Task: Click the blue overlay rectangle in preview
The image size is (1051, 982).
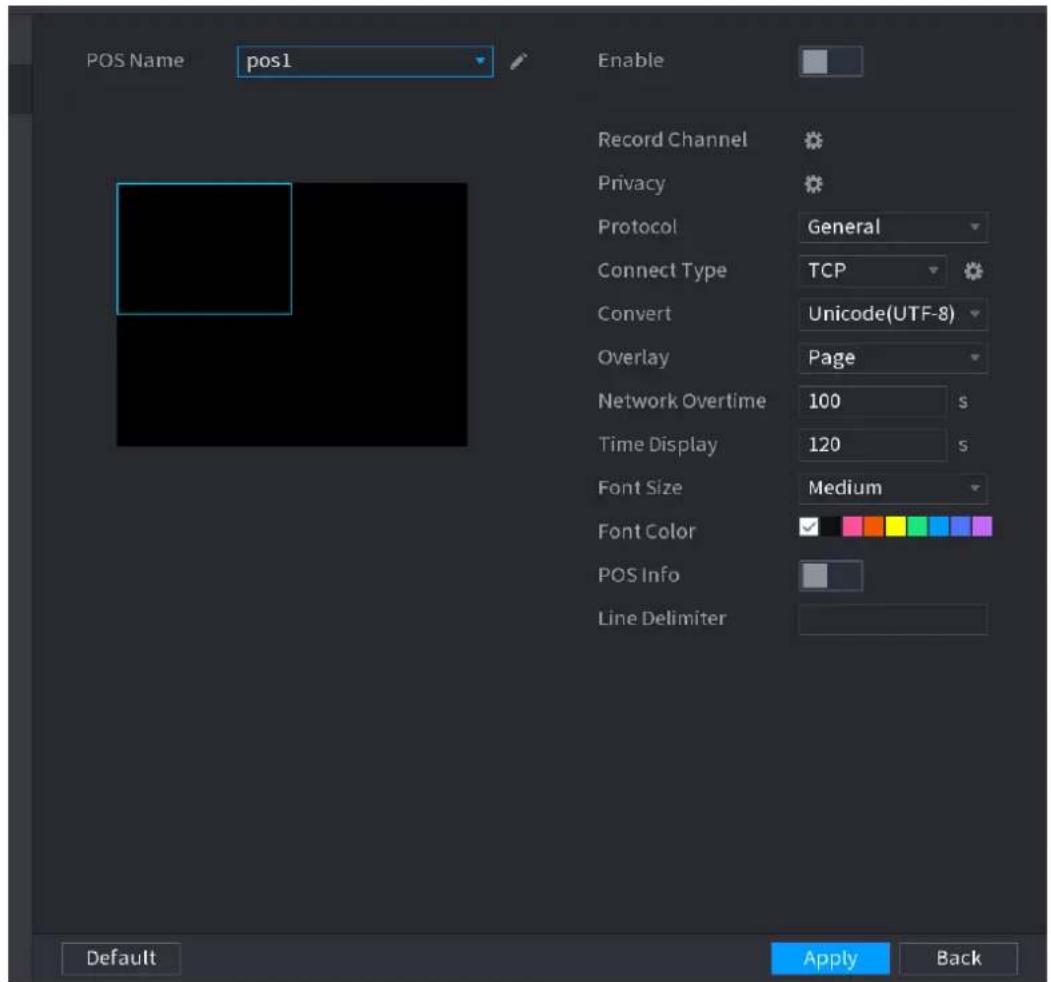Action: (x=204, y=249)
